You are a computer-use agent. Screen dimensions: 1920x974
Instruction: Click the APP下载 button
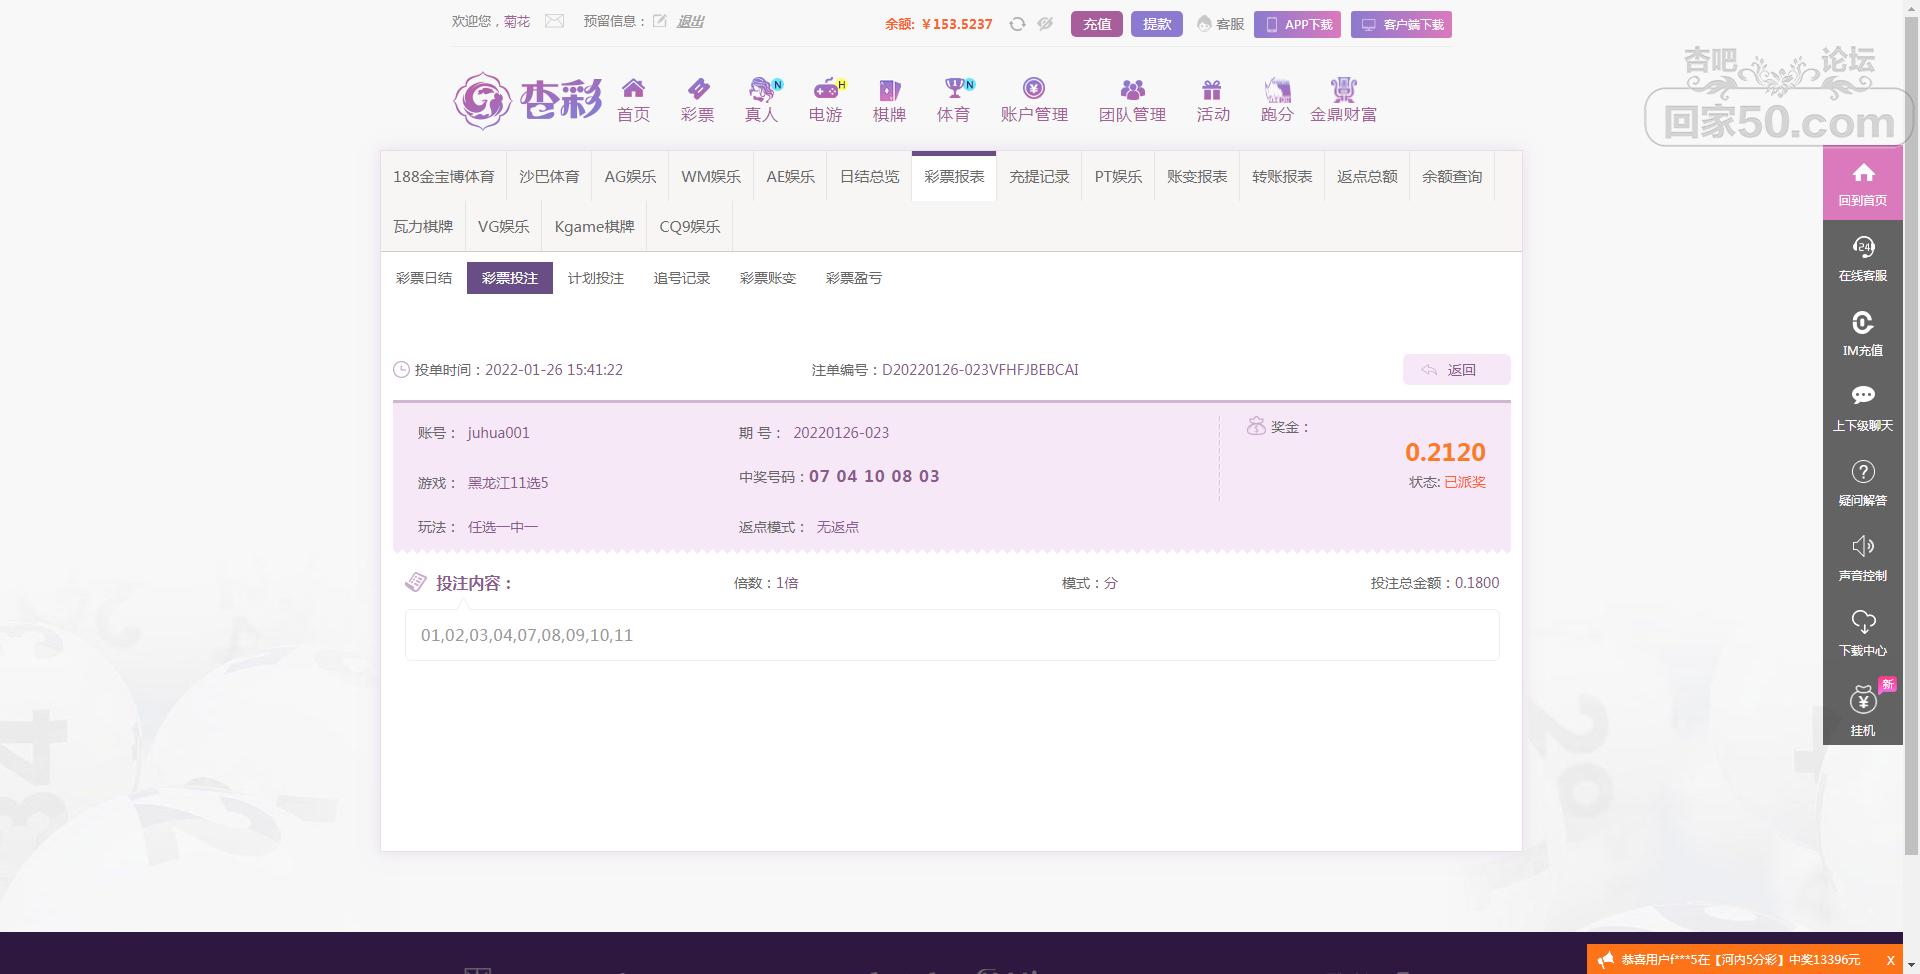pyautogui.click(x=1298, y=24)
